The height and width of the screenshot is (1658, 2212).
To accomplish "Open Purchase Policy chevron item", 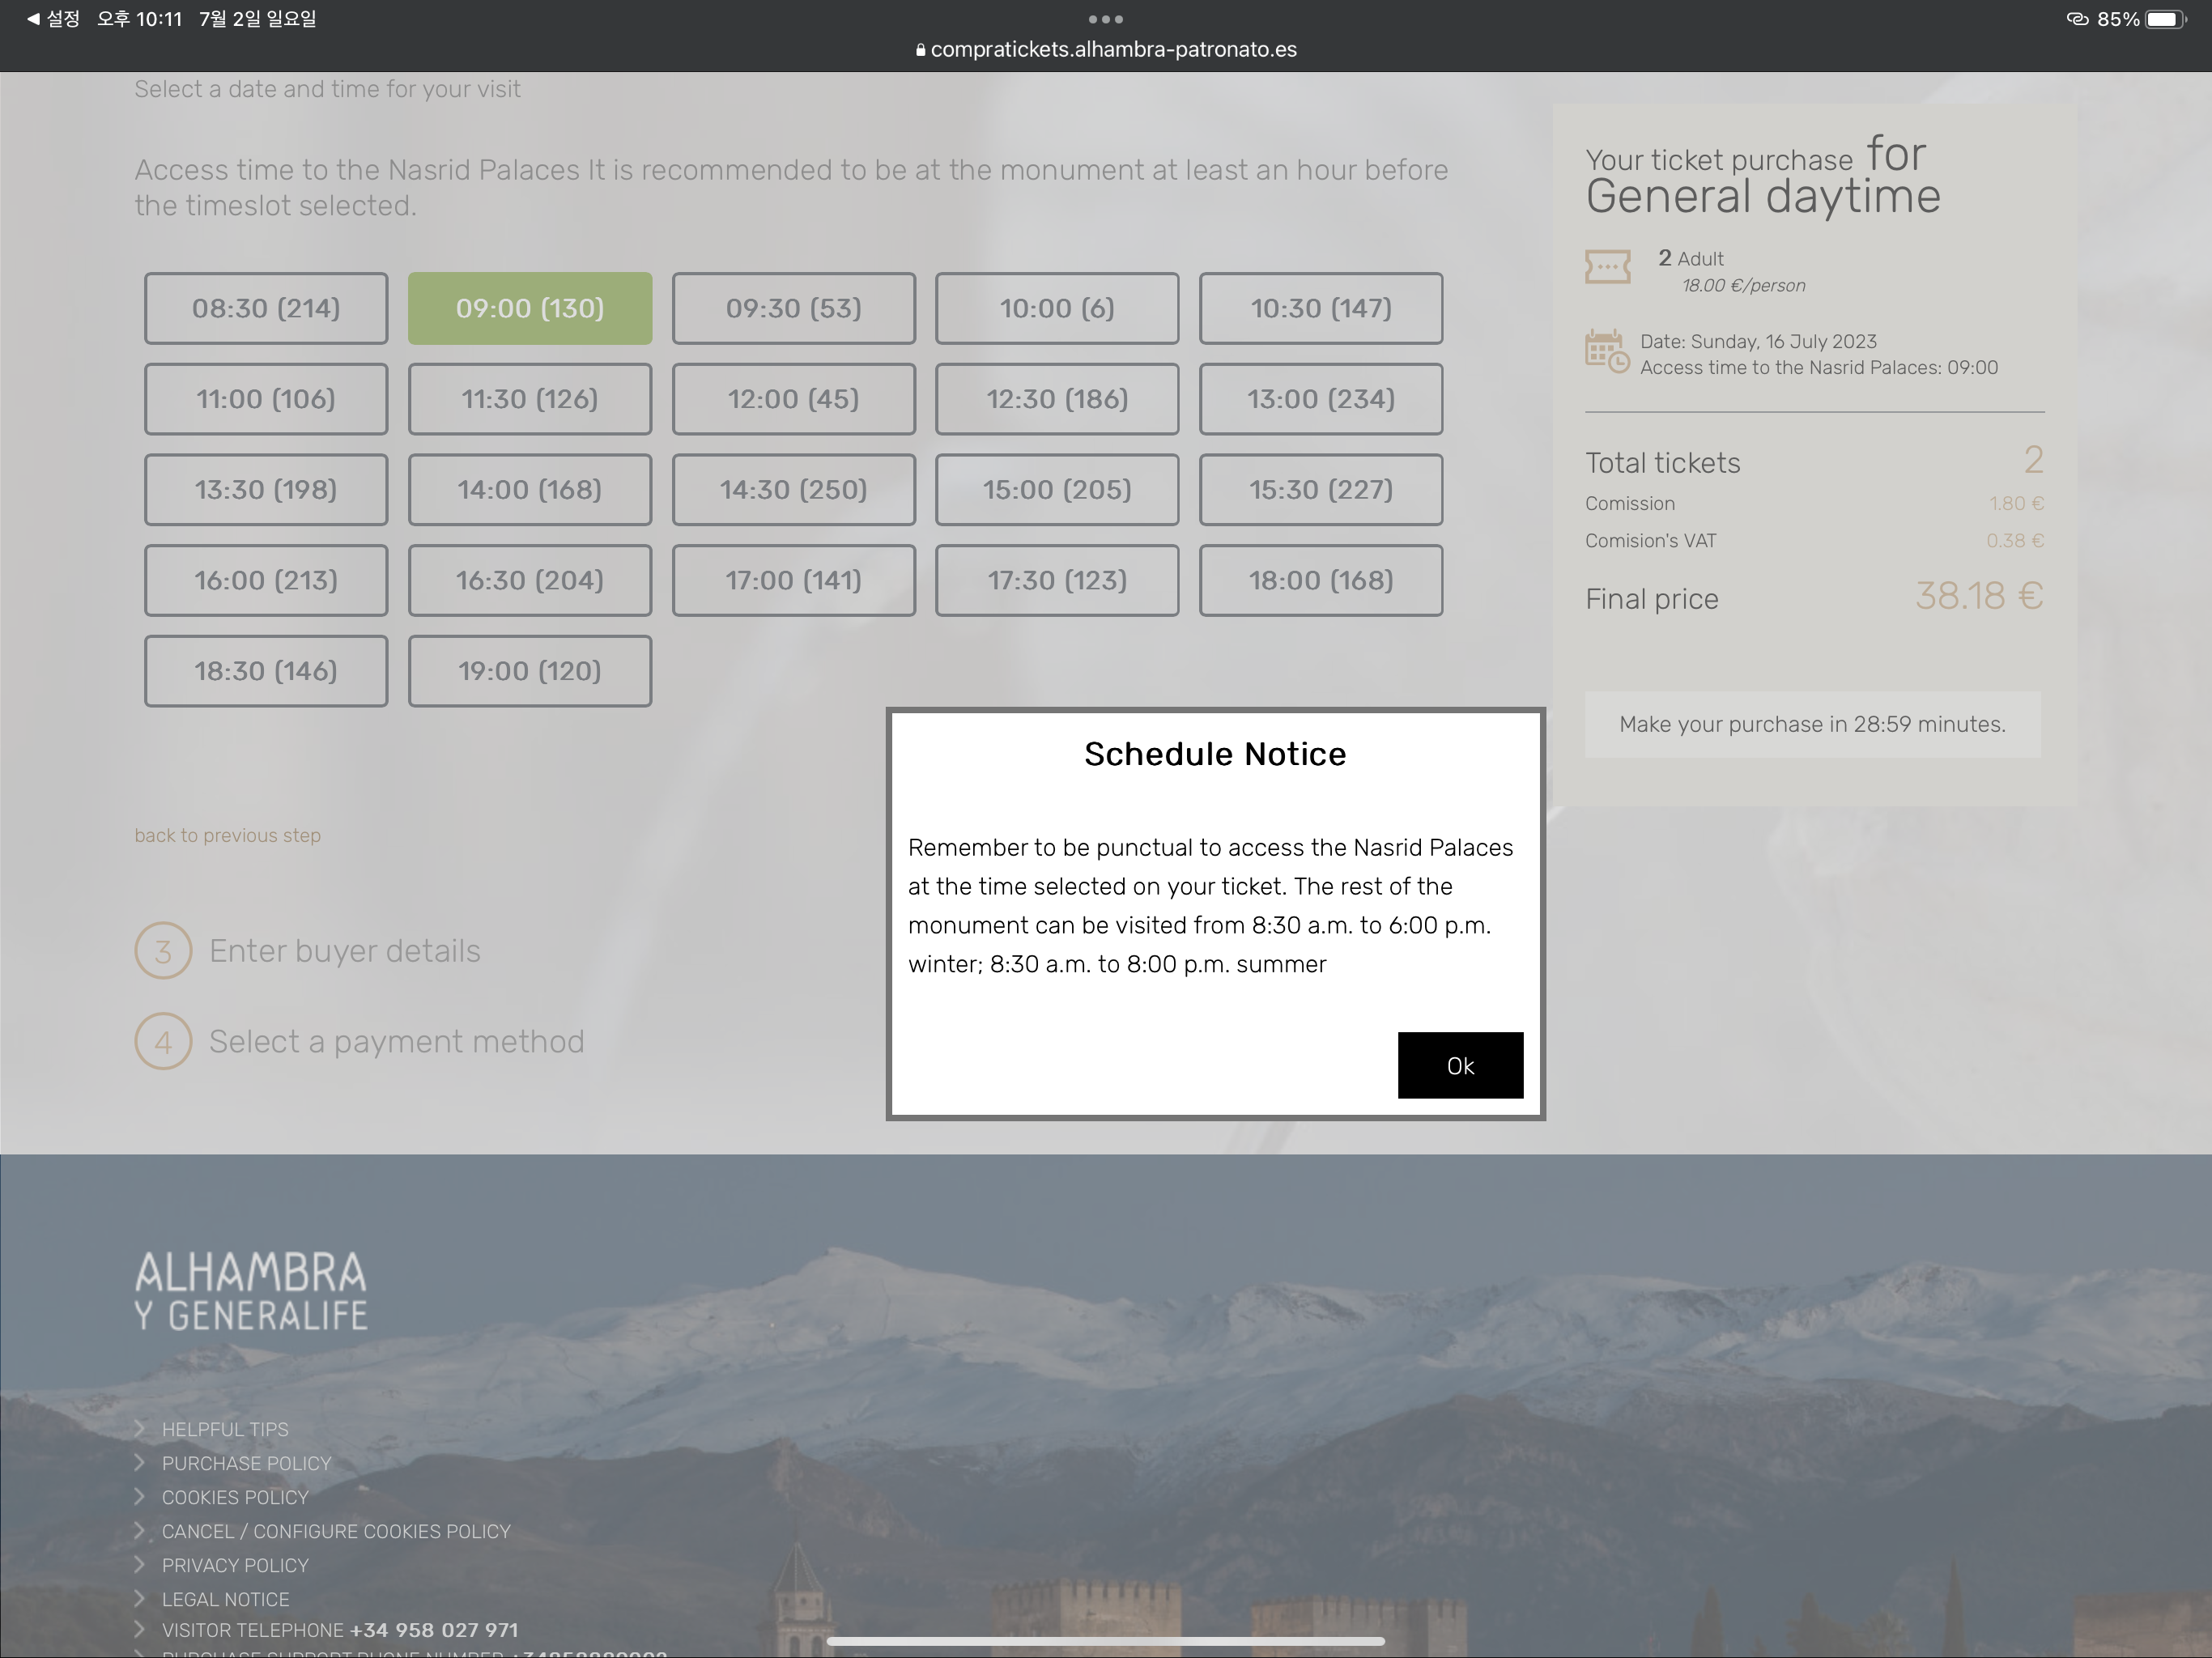I will [x=246, y=1464].
